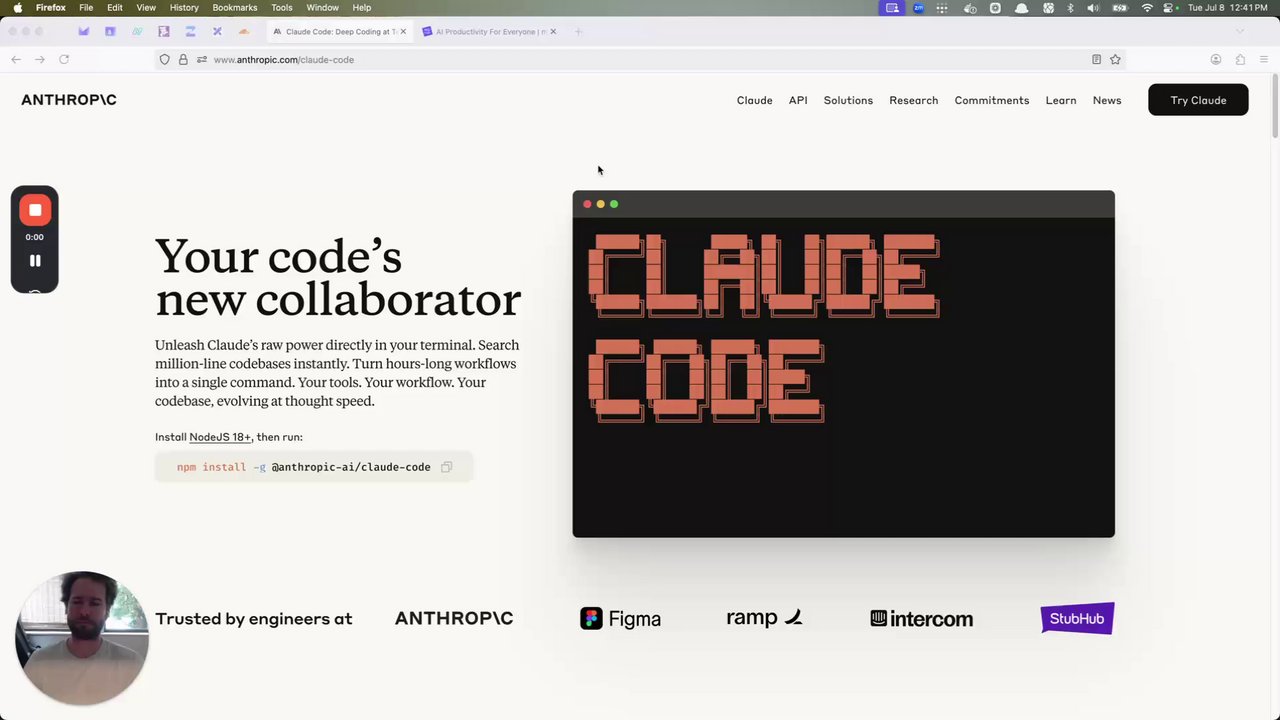Switch to AI Productivity For Everyone tab

[490, 31]
